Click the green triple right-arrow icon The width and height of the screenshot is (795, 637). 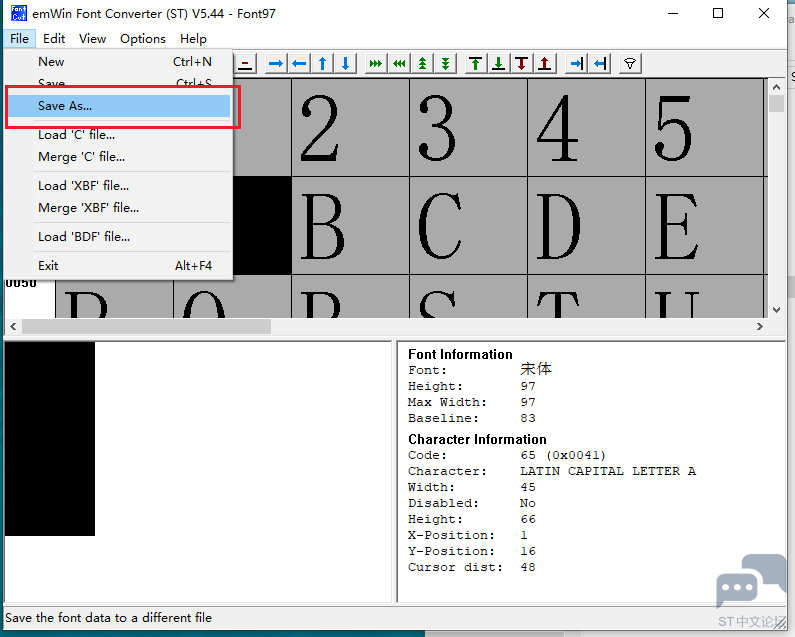[376, 63]
